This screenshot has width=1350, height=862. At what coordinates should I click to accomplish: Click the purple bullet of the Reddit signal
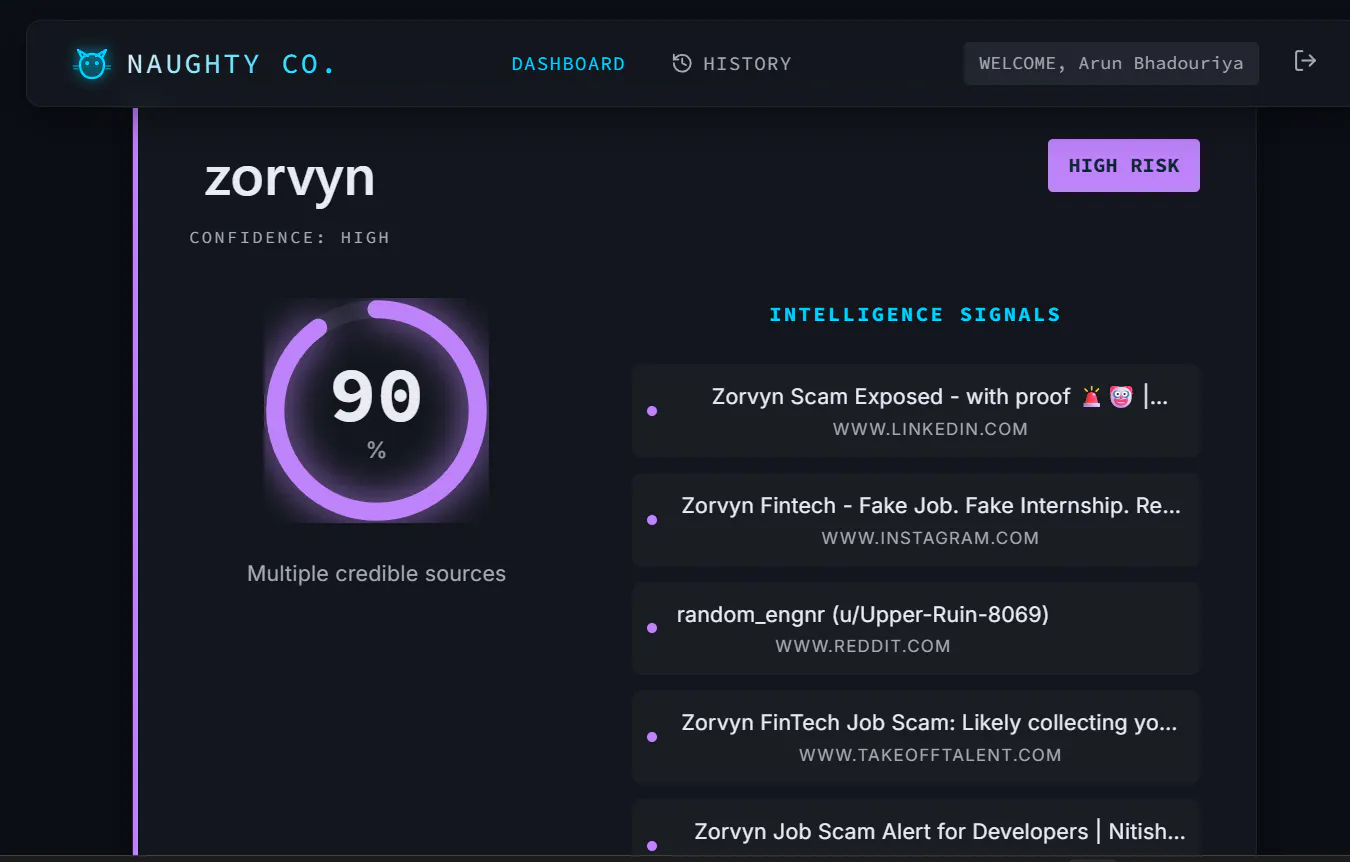tap(652, 628)
